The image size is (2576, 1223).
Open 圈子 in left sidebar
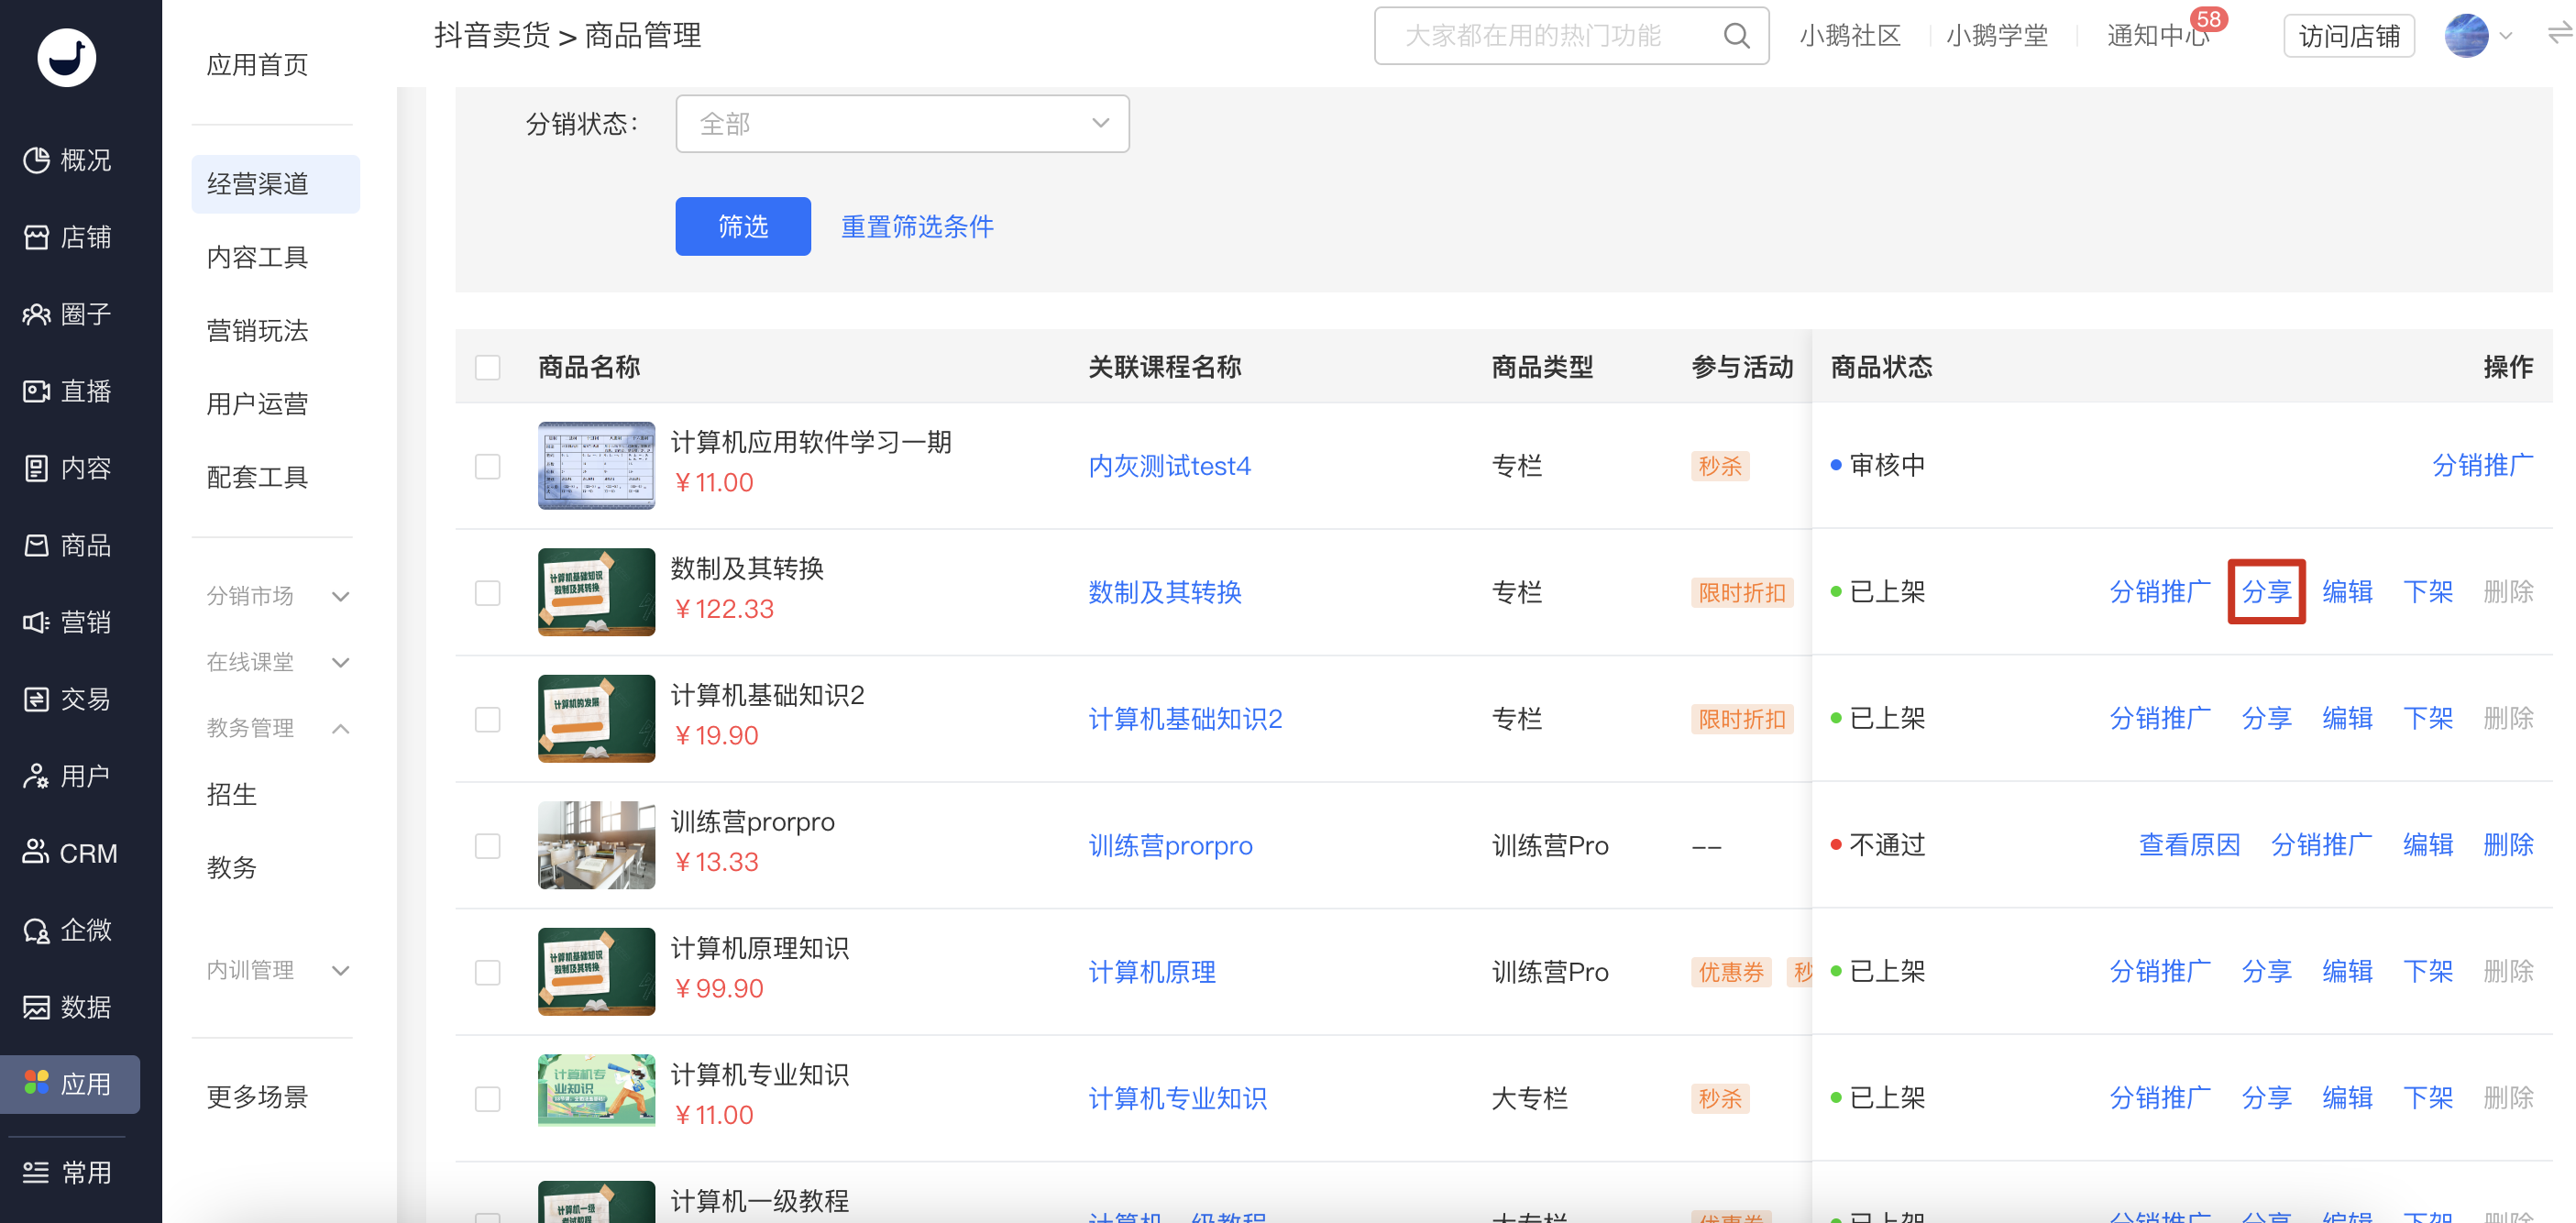67,314
